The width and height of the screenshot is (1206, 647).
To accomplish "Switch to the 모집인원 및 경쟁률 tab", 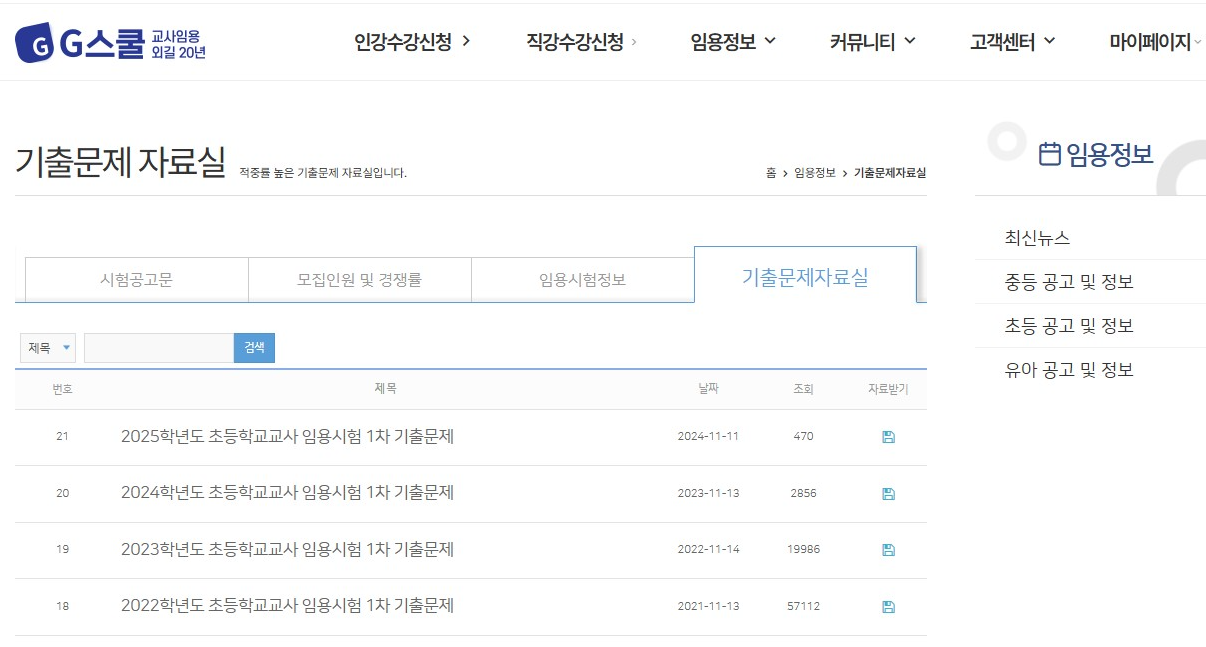I will click(x=358, y=280).
